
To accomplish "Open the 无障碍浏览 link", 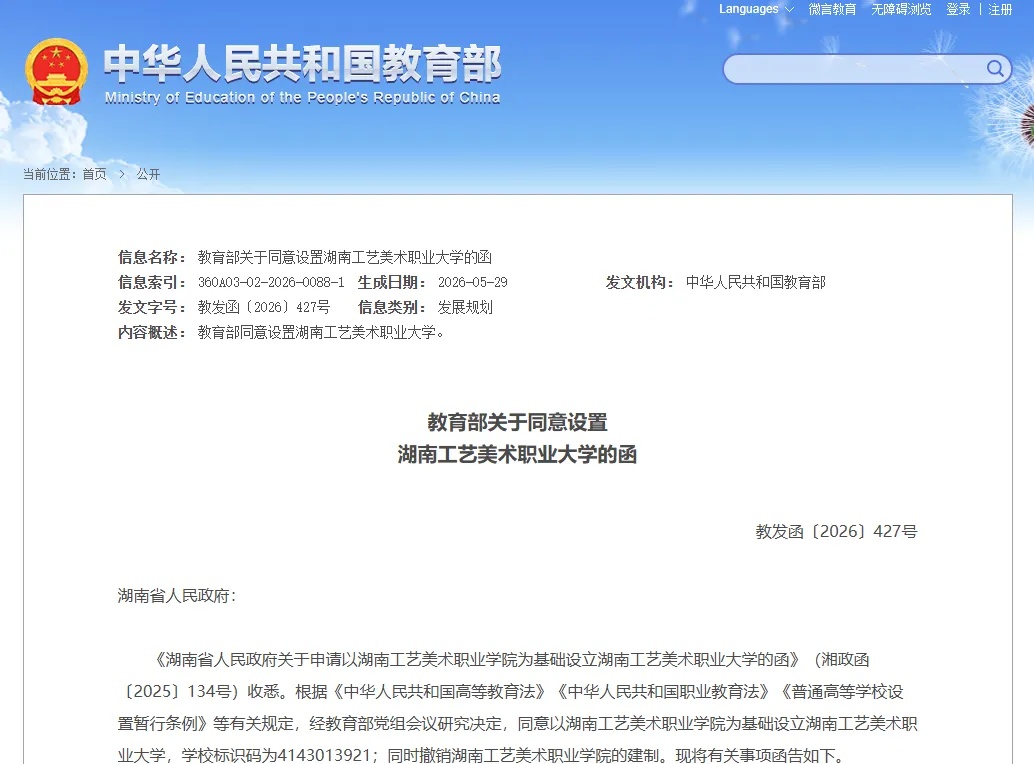I will pos(901,9).
